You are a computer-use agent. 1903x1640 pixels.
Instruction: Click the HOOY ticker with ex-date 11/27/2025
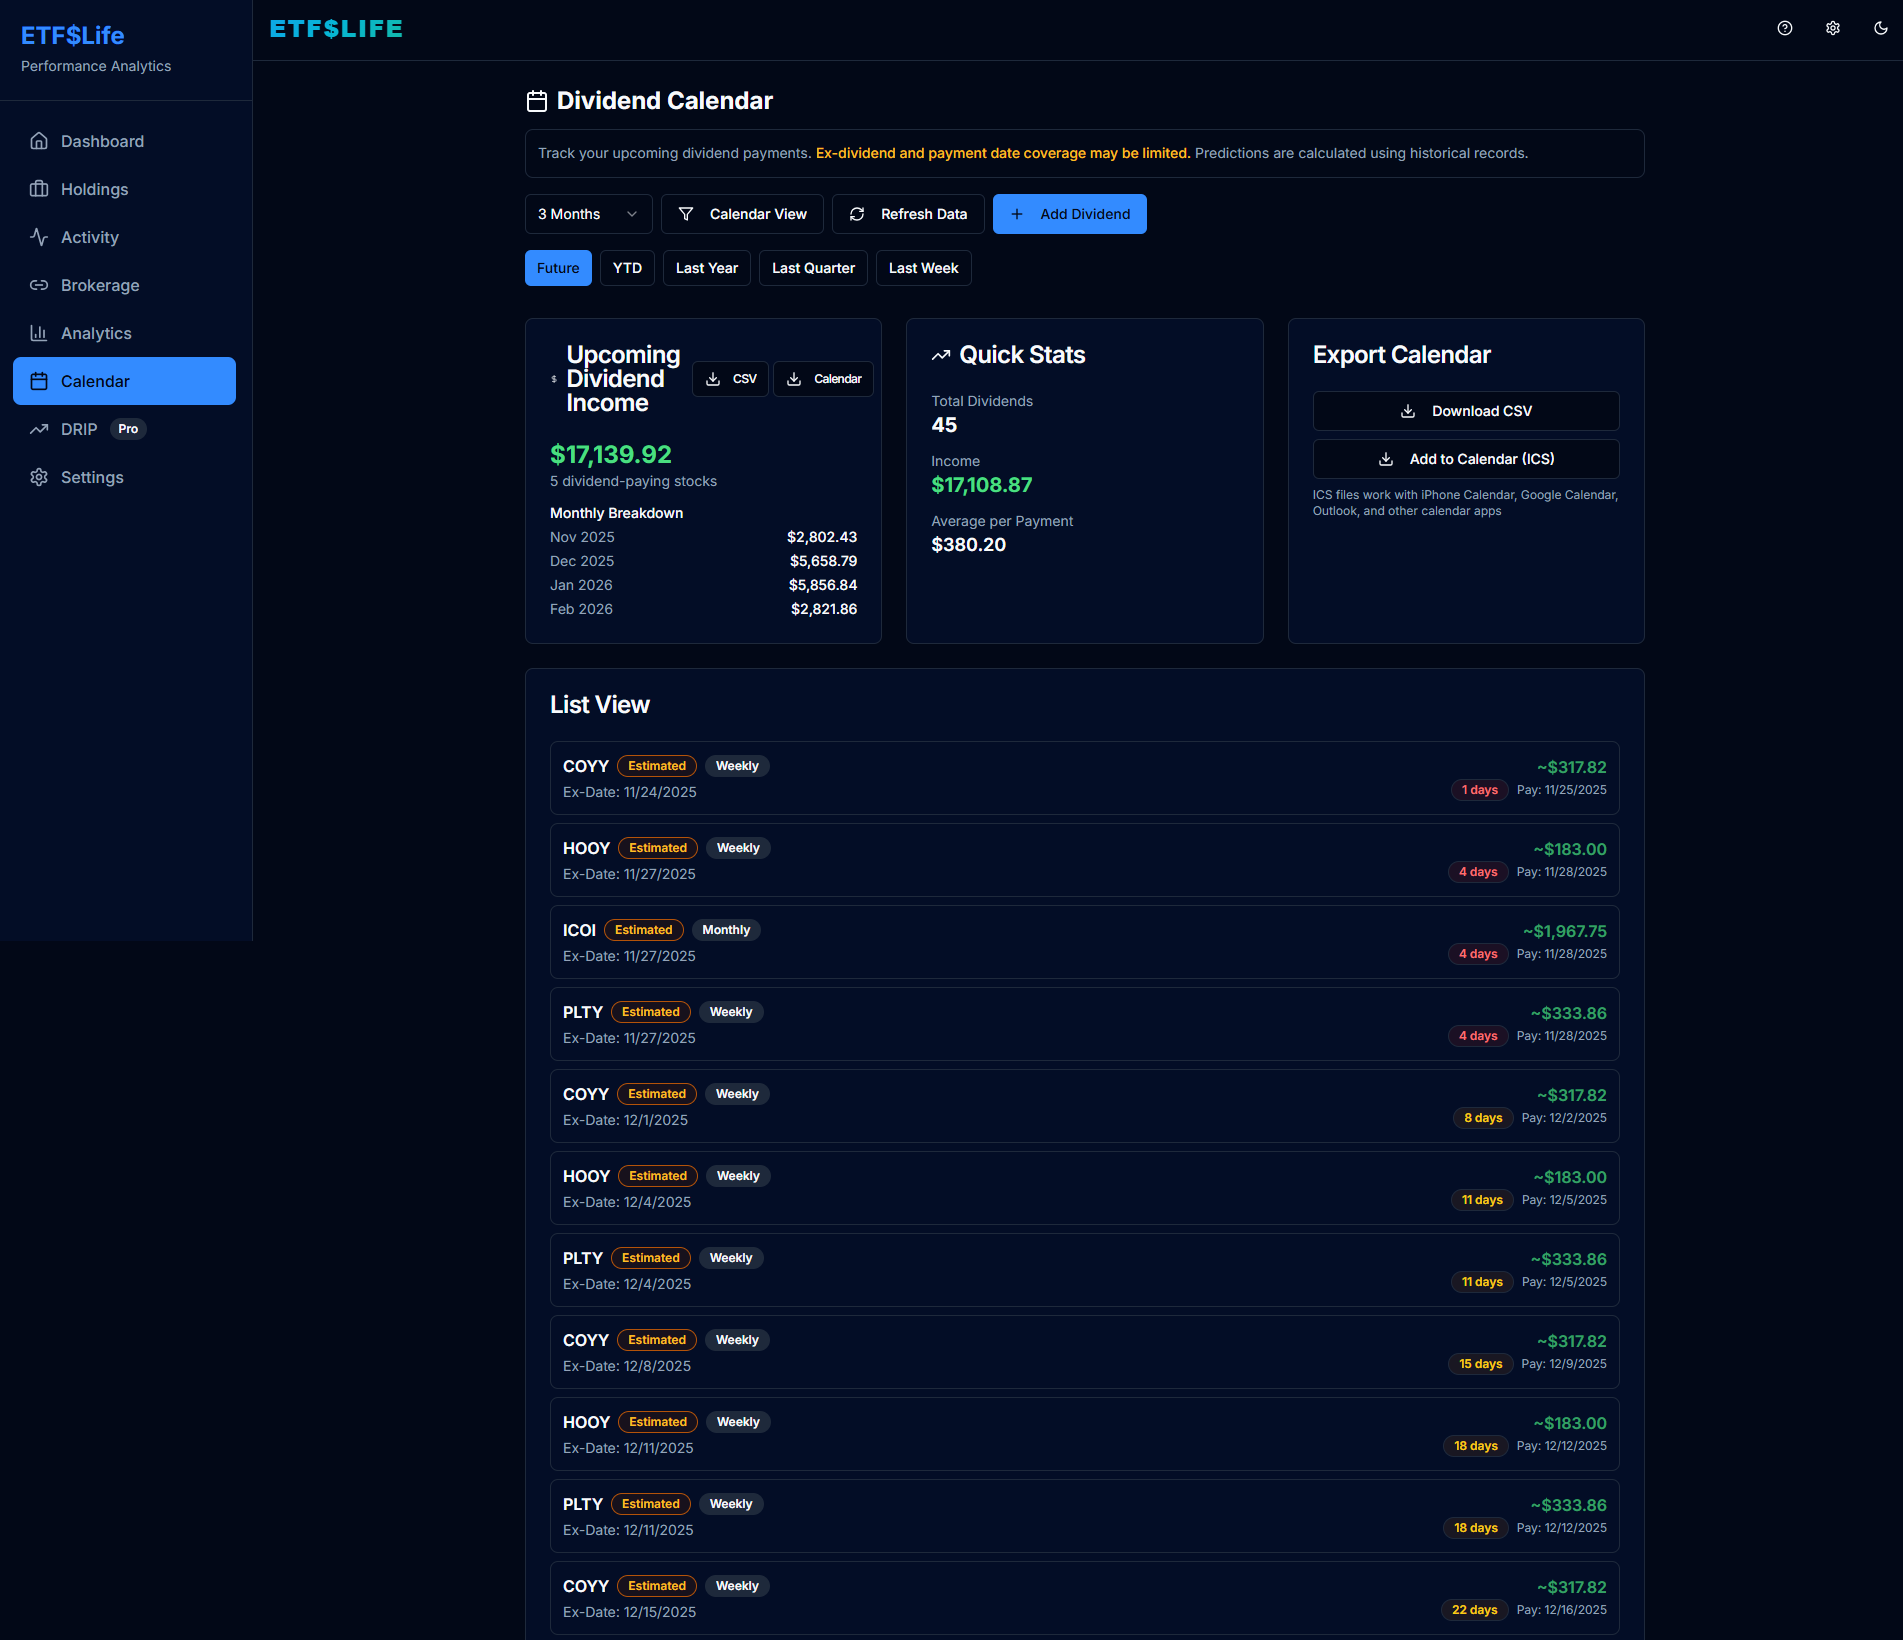586,848
